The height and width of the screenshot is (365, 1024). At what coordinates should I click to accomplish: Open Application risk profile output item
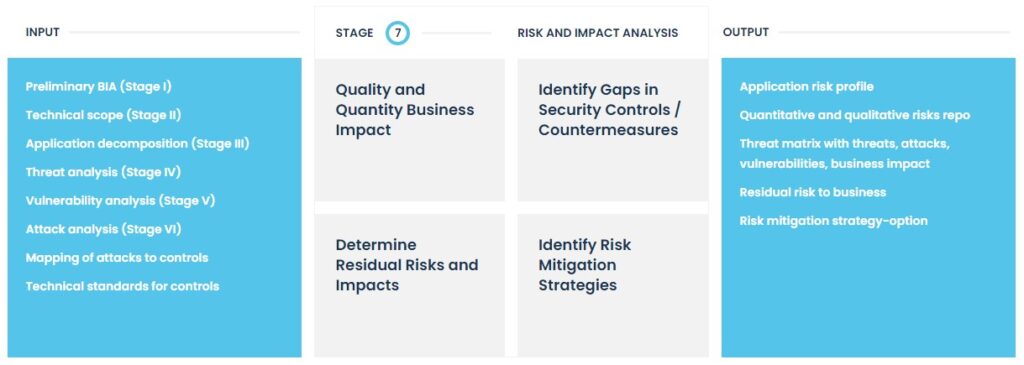click(807, 87)
